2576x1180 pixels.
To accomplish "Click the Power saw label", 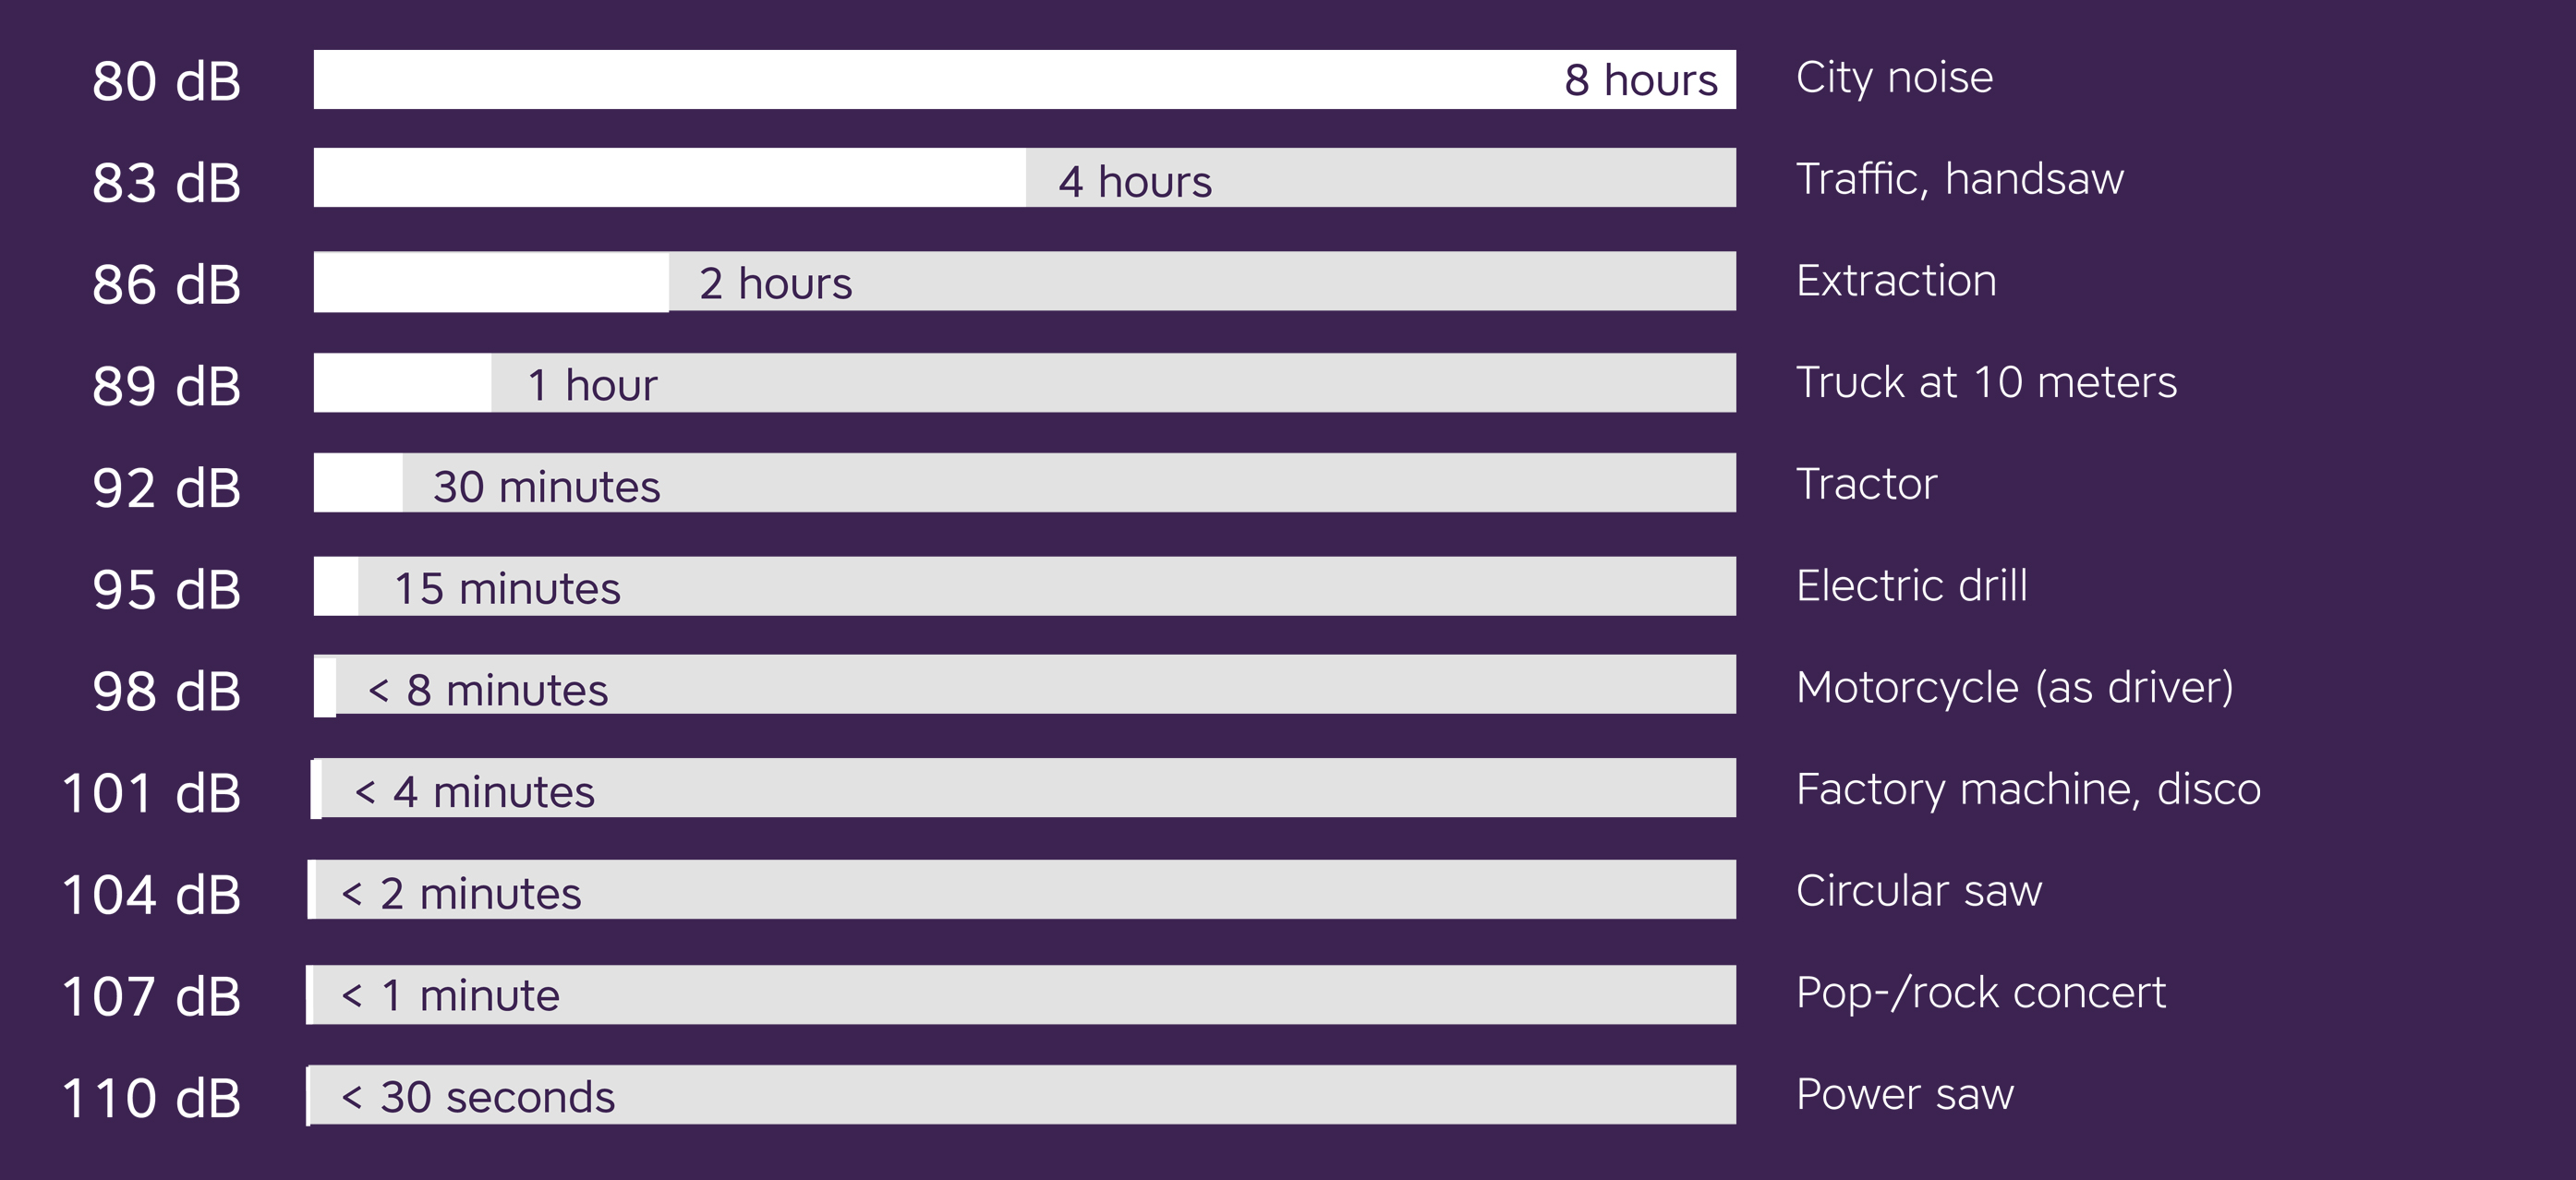I will pyautogui.click(x=1904, y=1094).
